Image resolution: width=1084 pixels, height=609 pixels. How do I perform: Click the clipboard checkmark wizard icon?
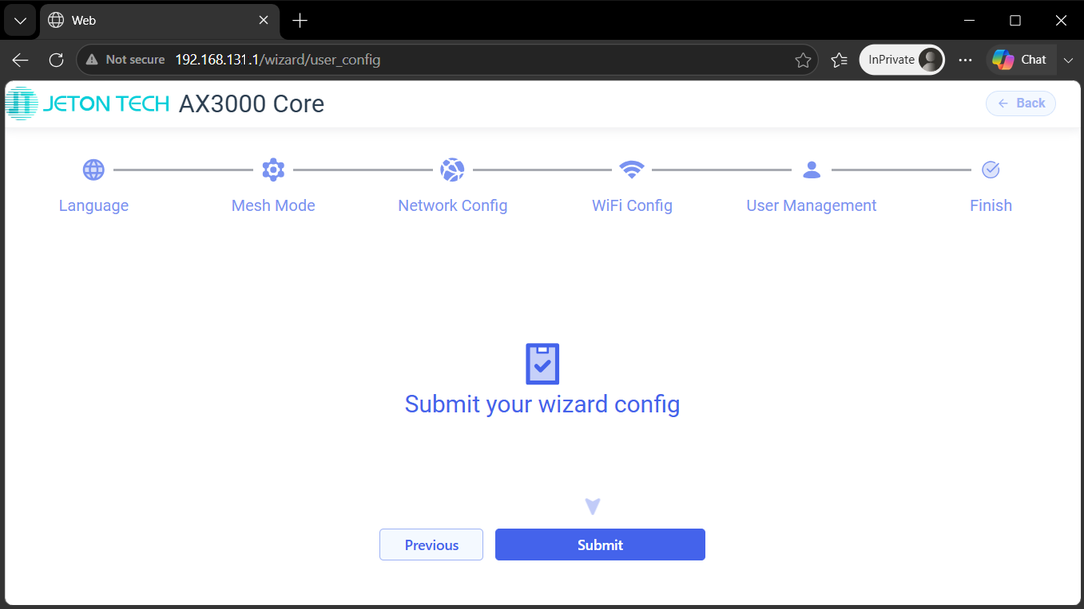click(542, 364)
